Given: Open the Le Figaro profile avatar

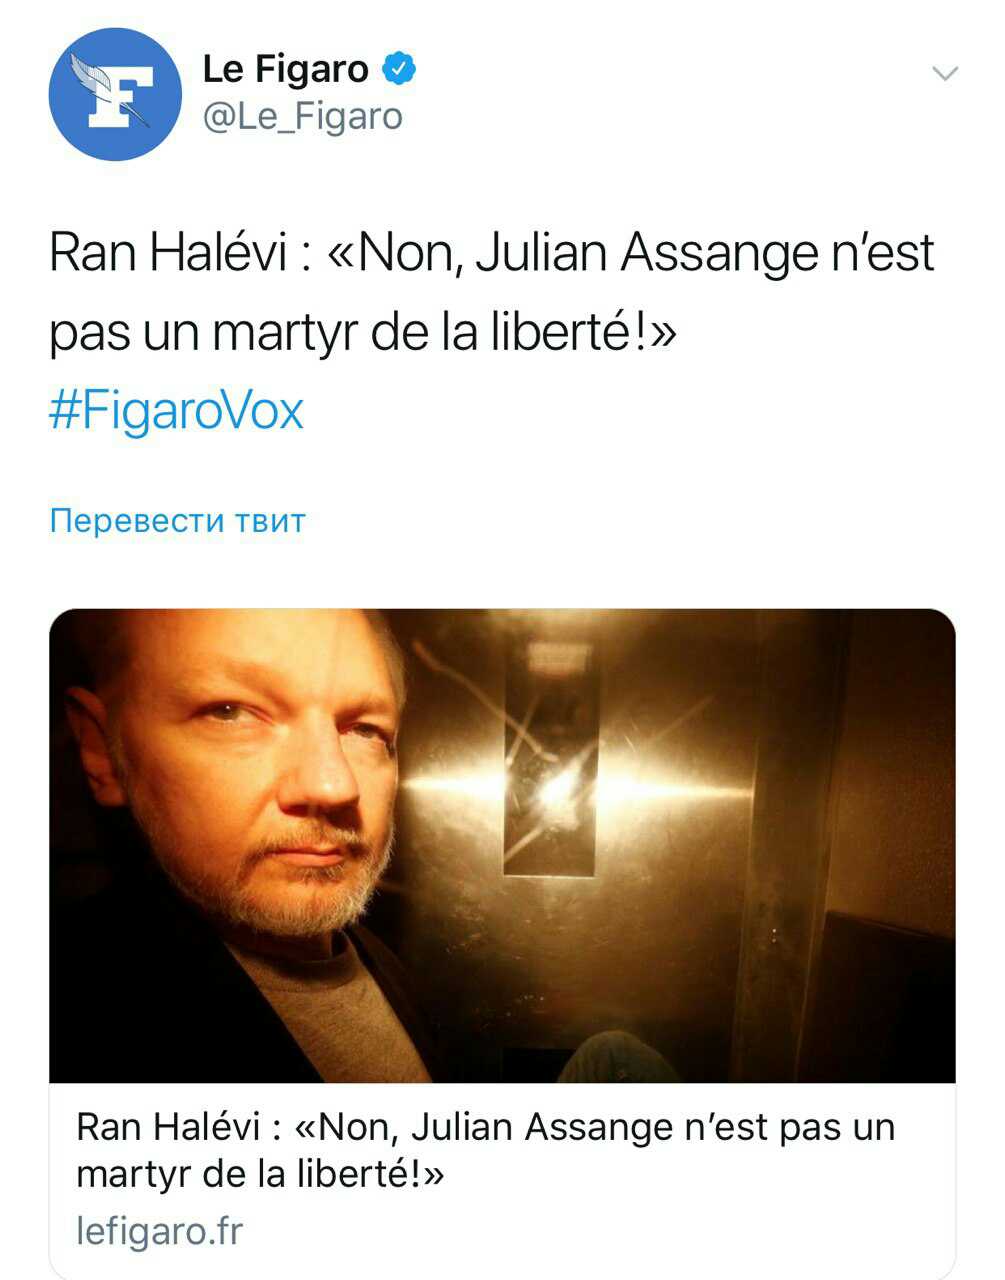Looking at the screenshot, I should [x=115, y=94].
